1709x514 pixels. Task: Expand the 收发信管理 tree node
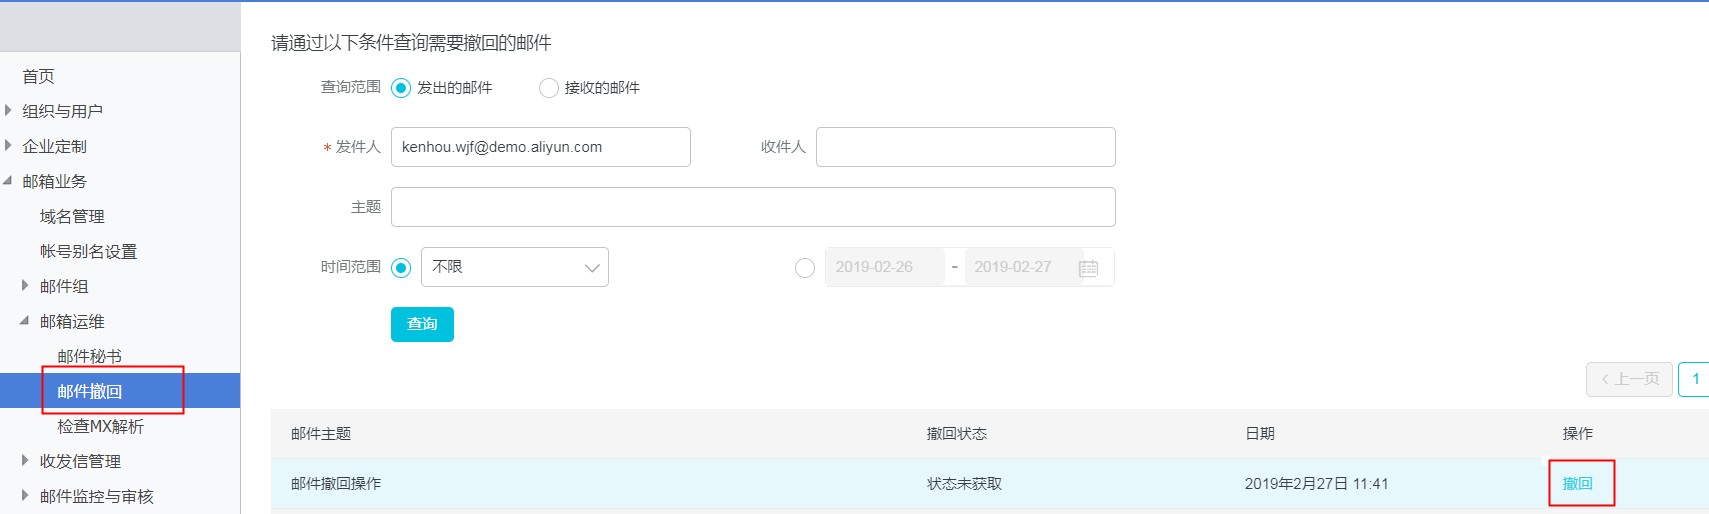coord(26,461)
